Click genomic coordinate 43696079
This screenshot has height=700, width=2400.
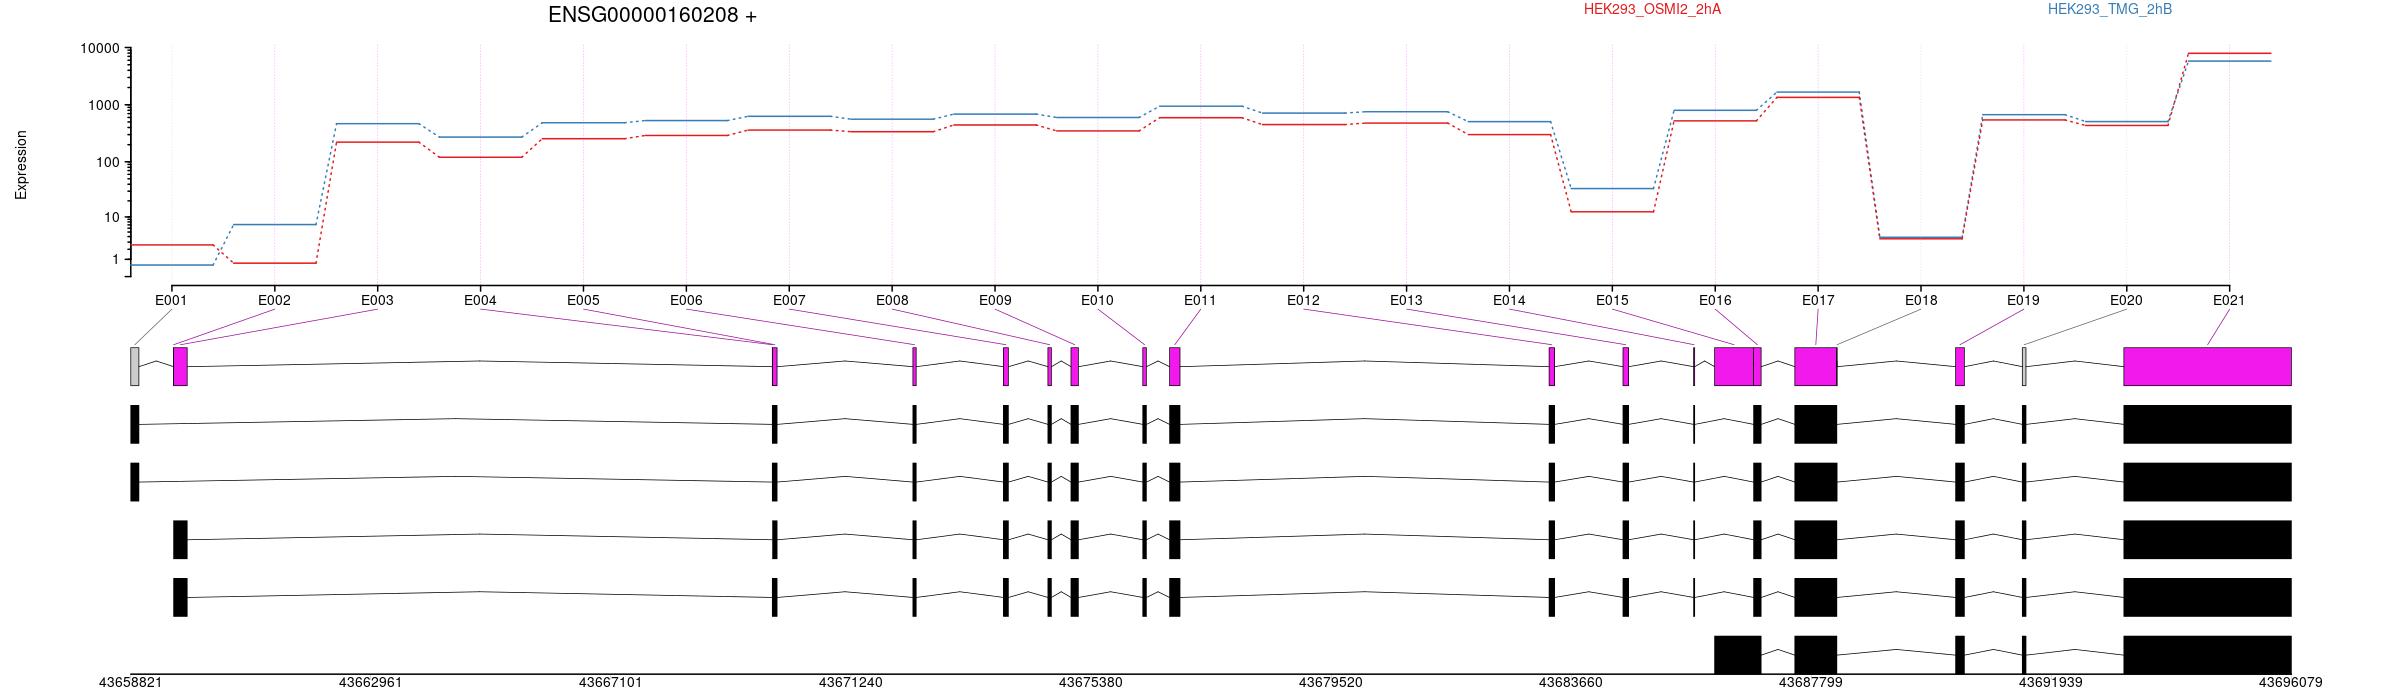pos(2290,683)
